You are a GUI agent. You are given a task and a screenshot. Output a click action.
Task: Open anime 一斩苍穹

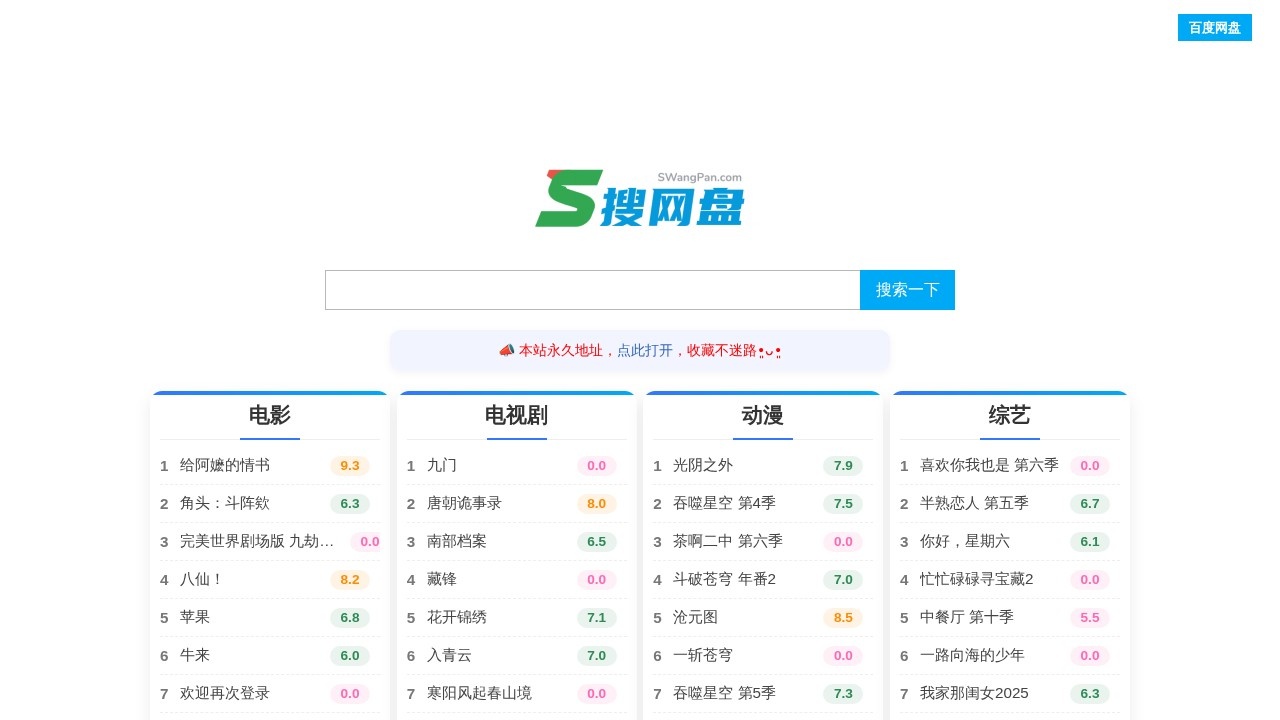(703, 655)
